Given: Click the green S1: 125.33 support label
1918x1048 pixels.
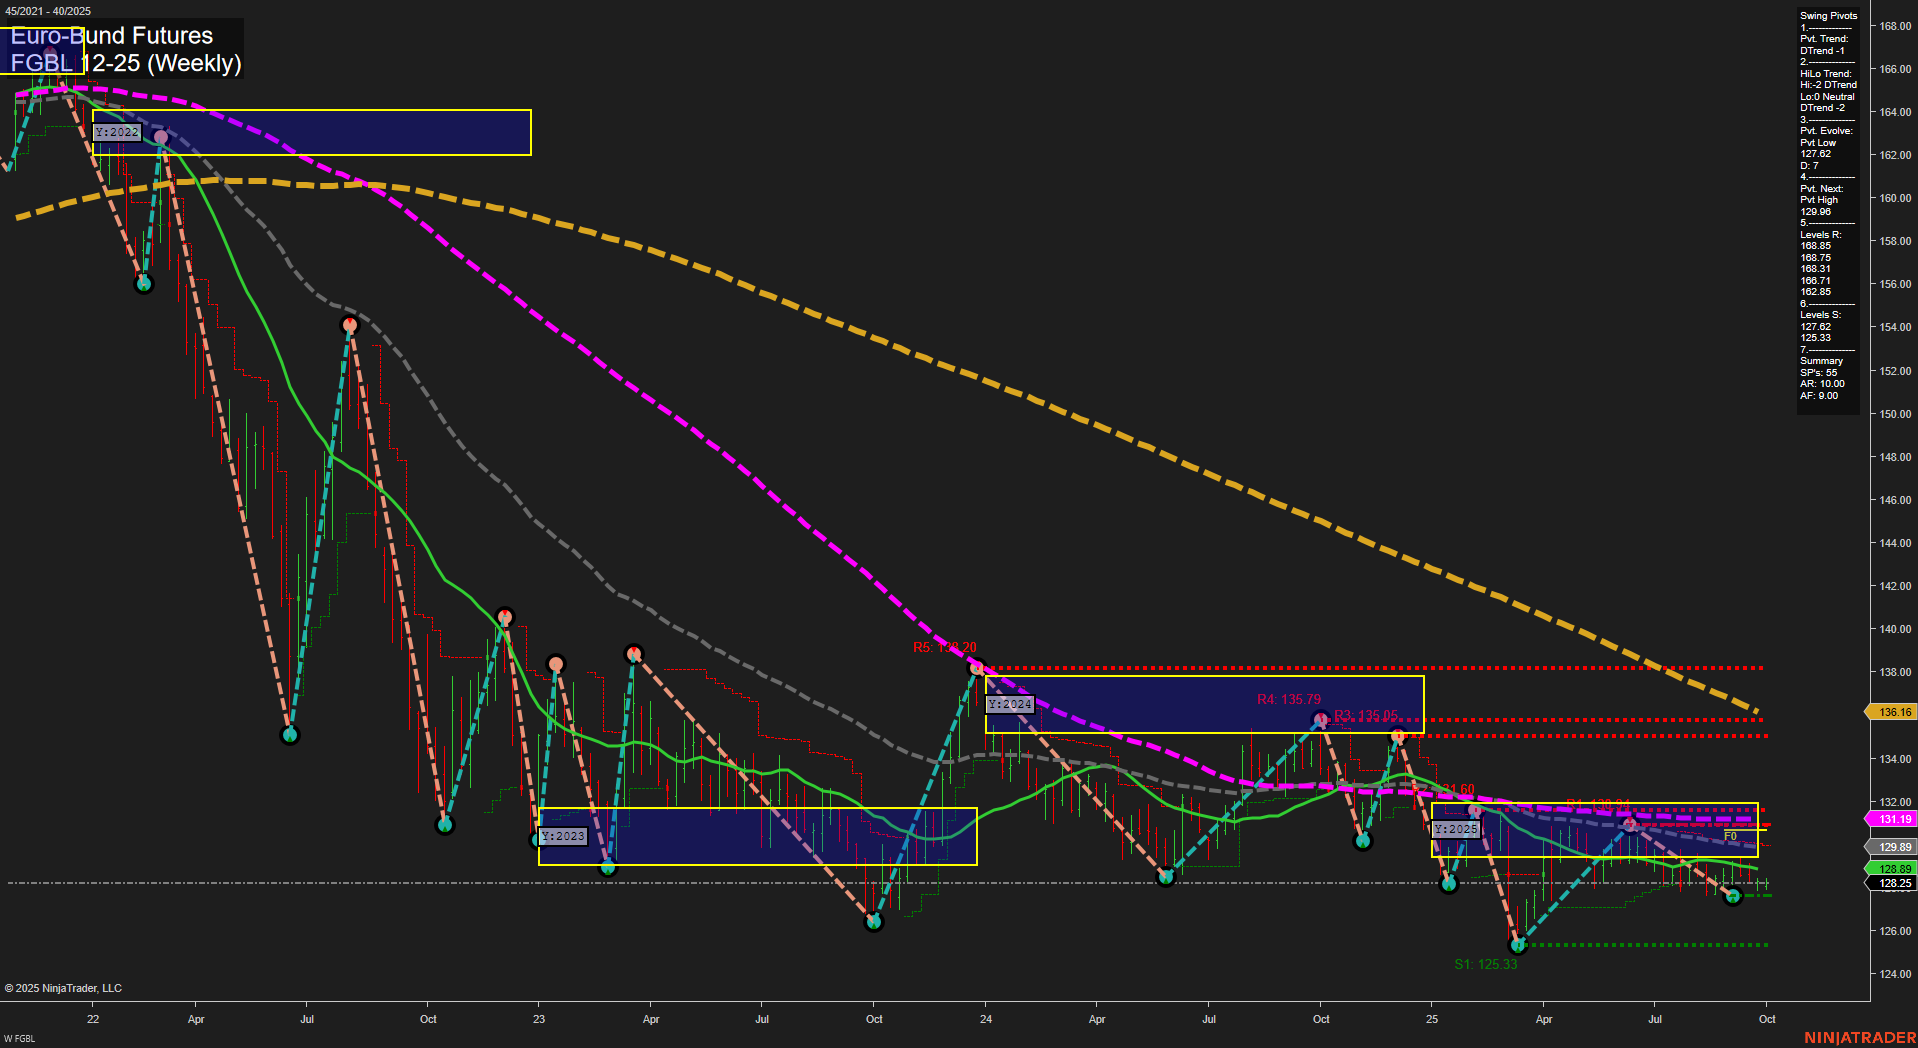Looking at the screenshot, I should click(1486, 965).
